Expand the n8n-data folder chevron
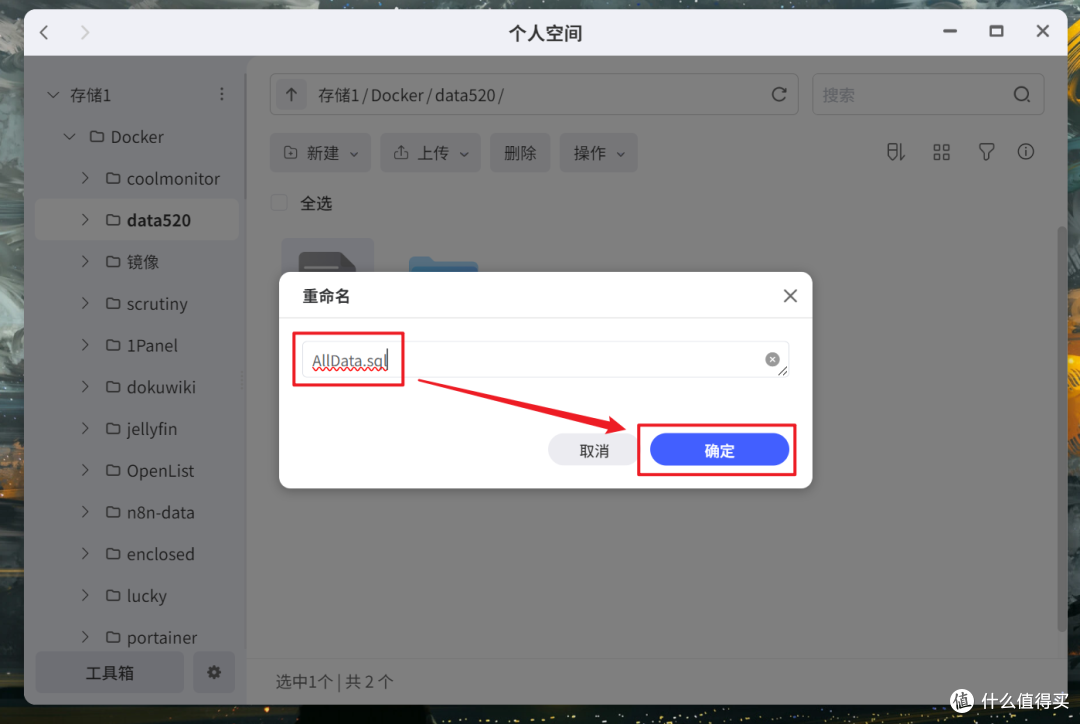 (85, 512)
